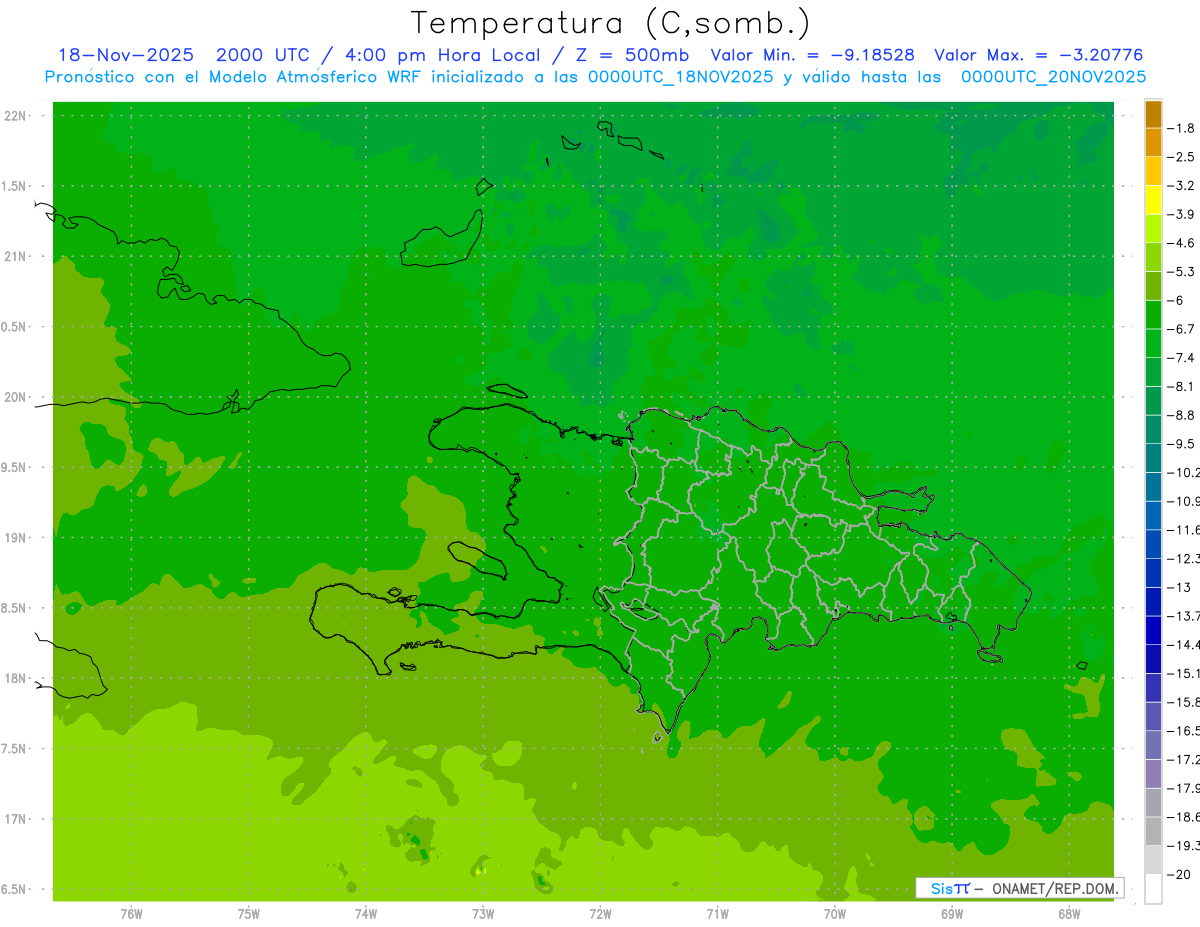This screenshot has width=1200, height=927.
Task: Pick the dark orange swatch atop the colorbar
Action: point(1153,114)
